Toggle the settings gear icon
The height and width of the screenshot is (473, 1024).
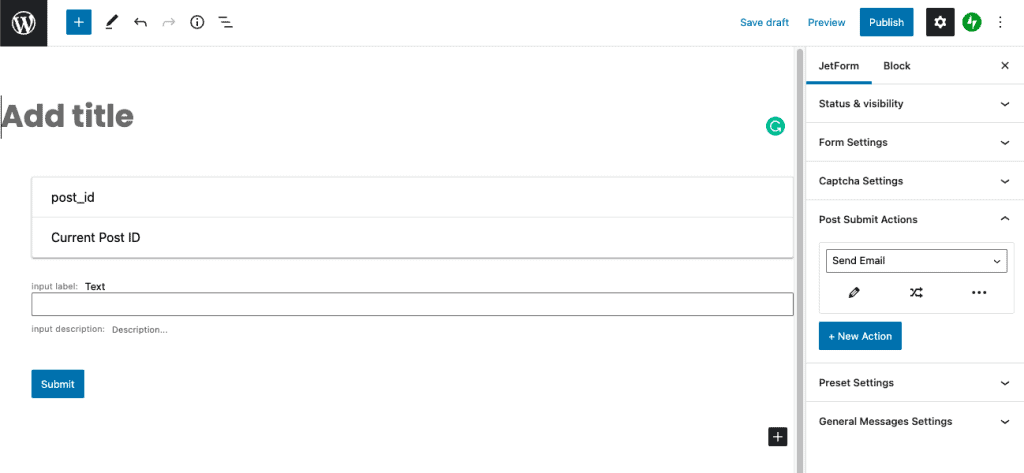coord(940,22)
